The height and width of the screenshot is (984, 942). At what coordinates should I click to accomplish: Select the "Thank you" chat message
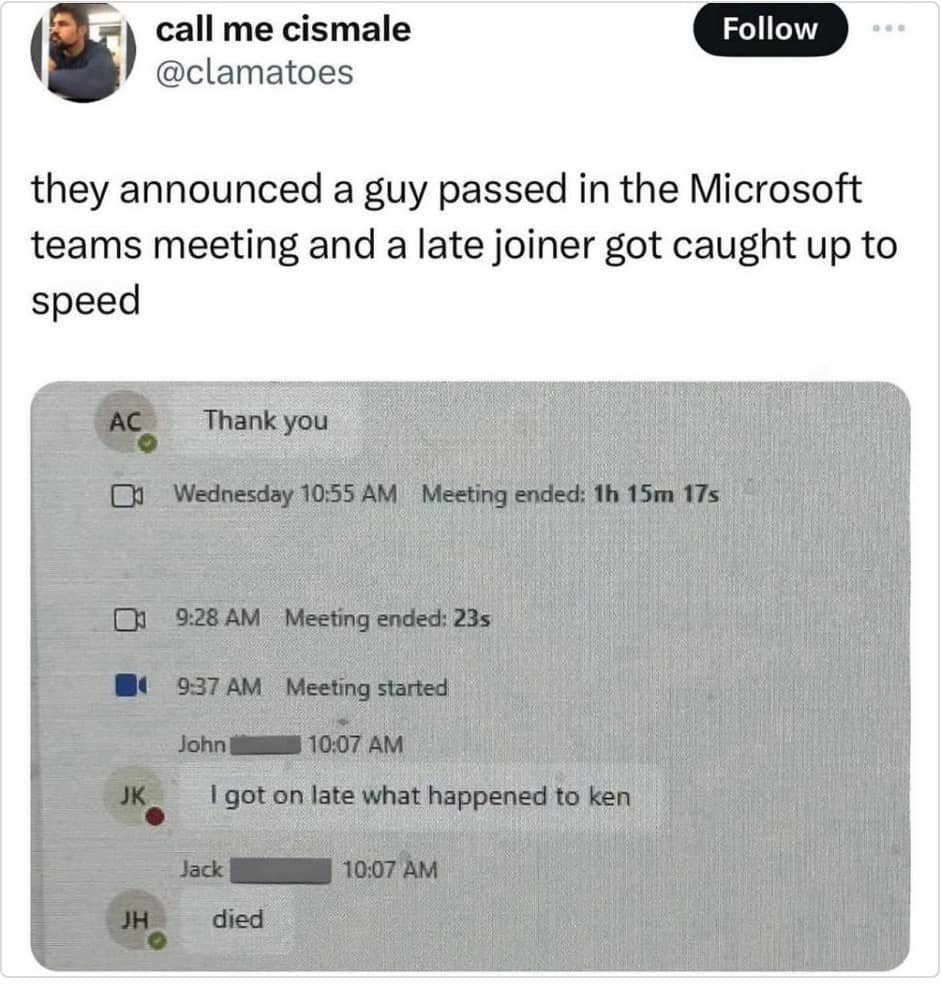click(x=266, y=421)
